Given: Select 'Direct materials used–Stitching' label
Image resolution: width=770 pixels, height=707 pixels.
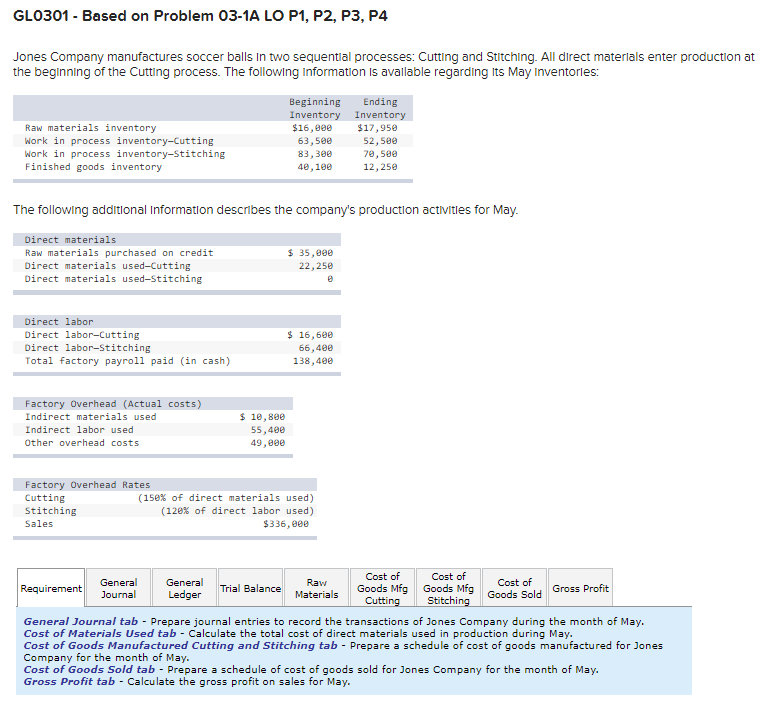Looking at the screenshot, I should 113,279.
